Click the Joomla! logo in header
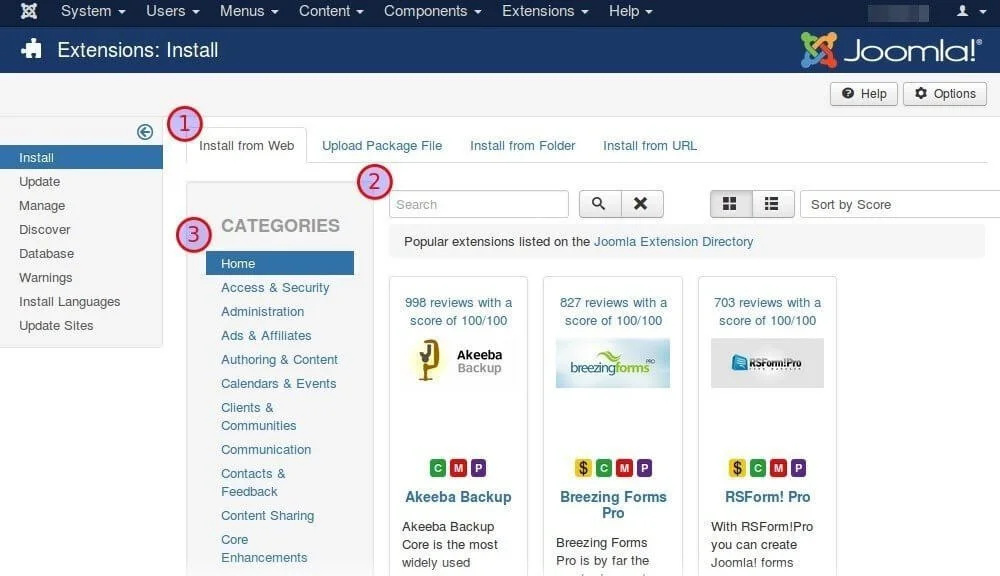1000x576 pixels. pyautogui.click(x=892, y=50)
